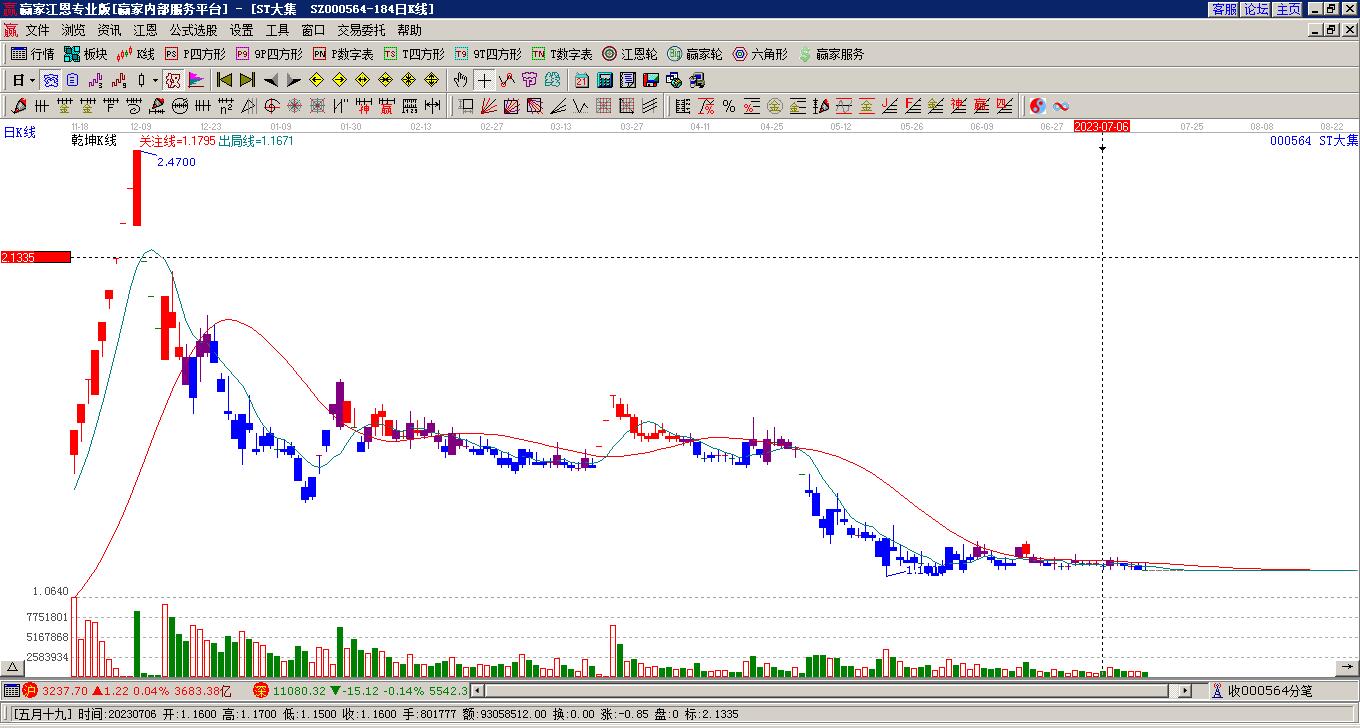Open the T数字表 tool
The image size is (1360, 728).
(x=562, y=54)
